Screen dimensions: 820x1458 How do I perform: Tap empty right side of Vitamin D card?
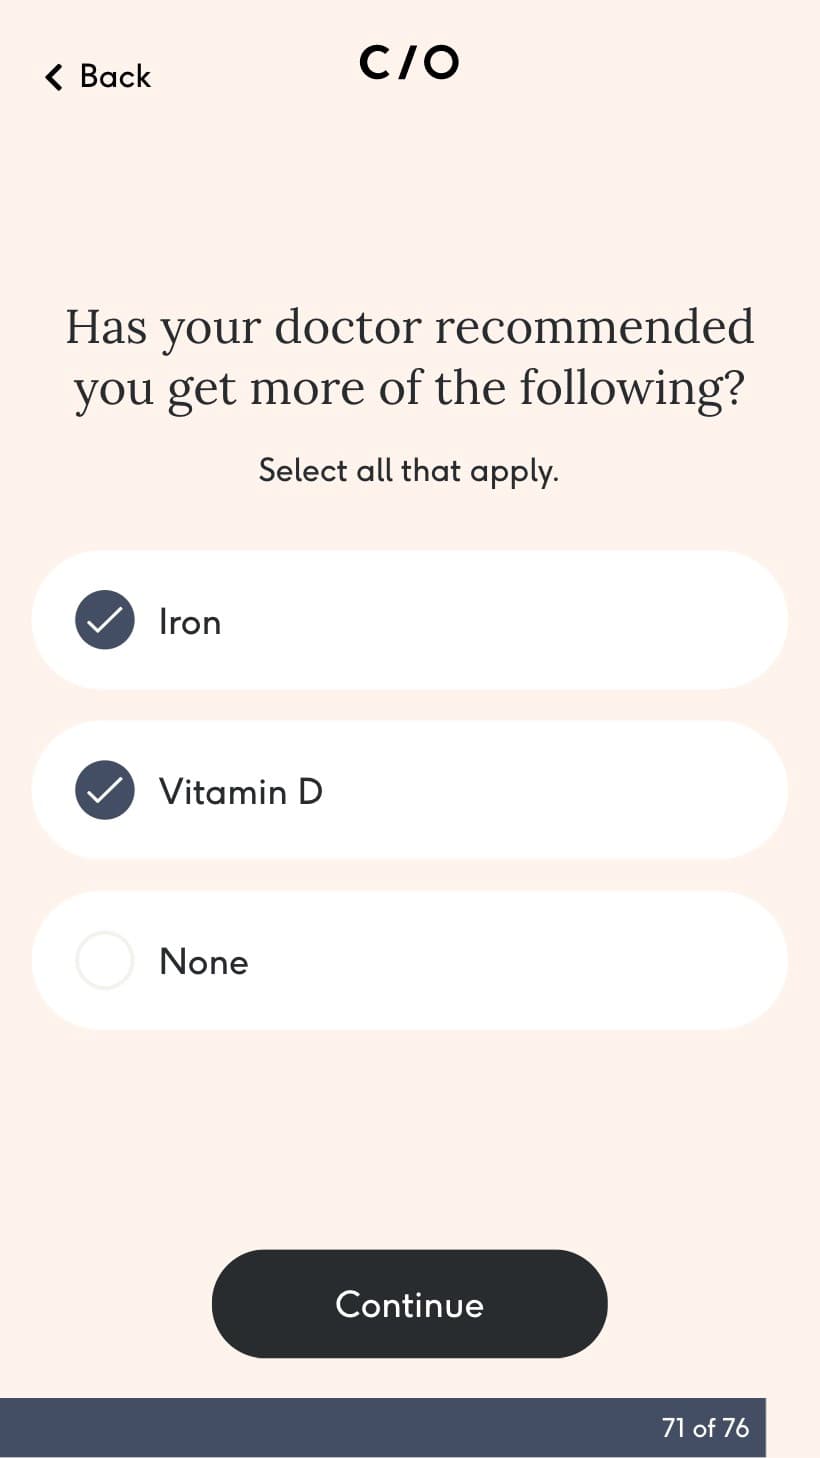click(600, 790)
